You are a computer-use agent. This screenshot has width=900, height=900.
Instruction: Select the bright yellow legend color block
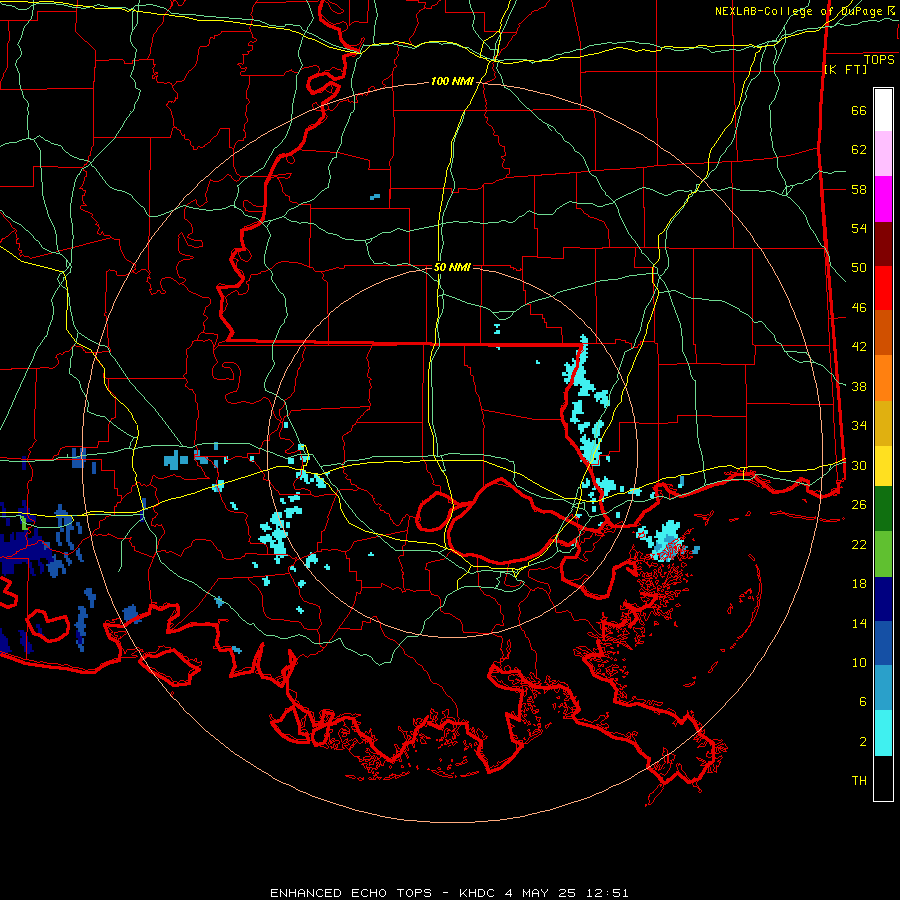tap(883, 466)
